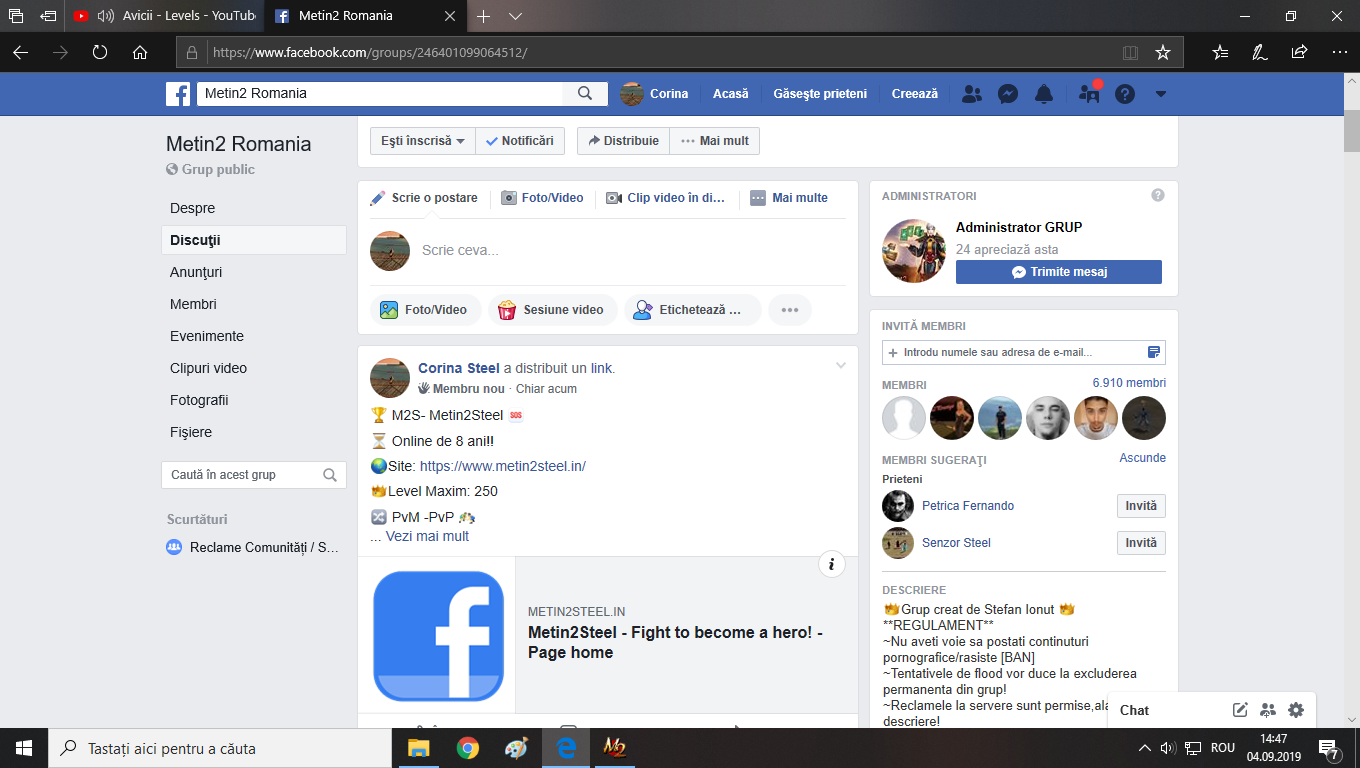
Task: Click the address bar URL field
Action: [x=661, y=52]
